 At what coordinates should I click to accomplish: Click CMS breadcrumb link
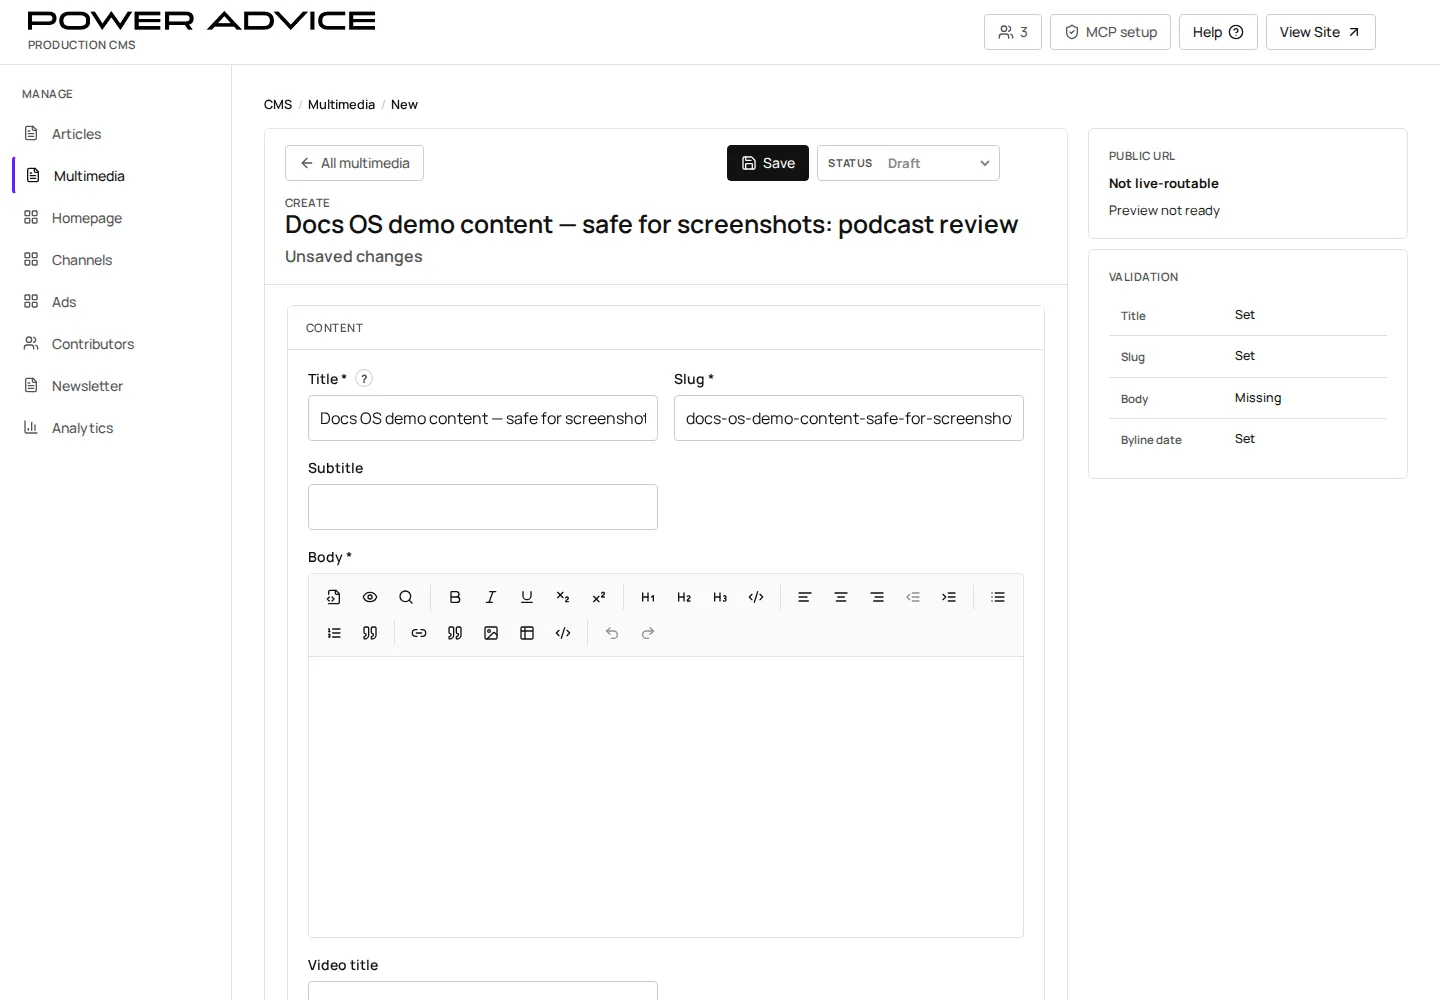tap(278, 104)
